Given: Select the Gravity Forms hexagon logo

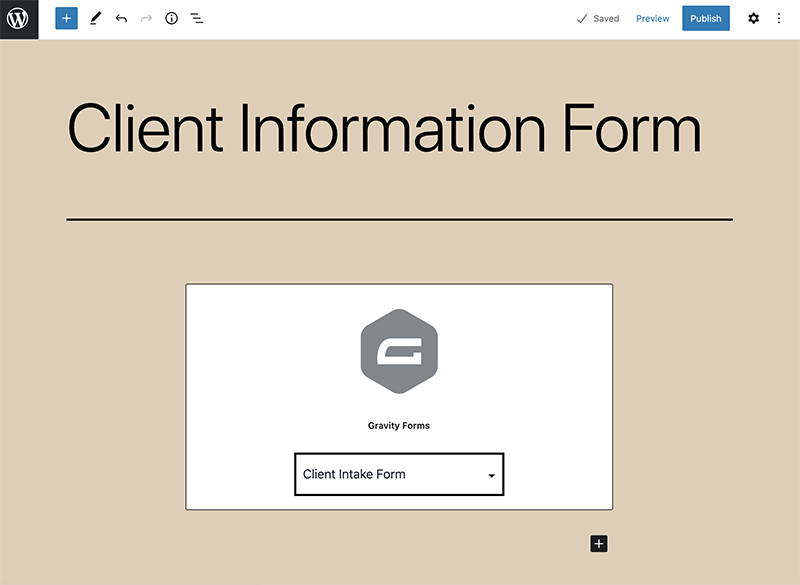Looking at the screenshot, I should [399, 351].
